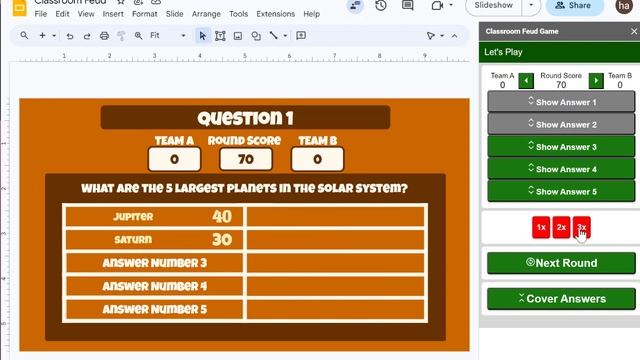The image size is (640, 360).
Task: Open the Extensions menu
Action: point(276,14)
